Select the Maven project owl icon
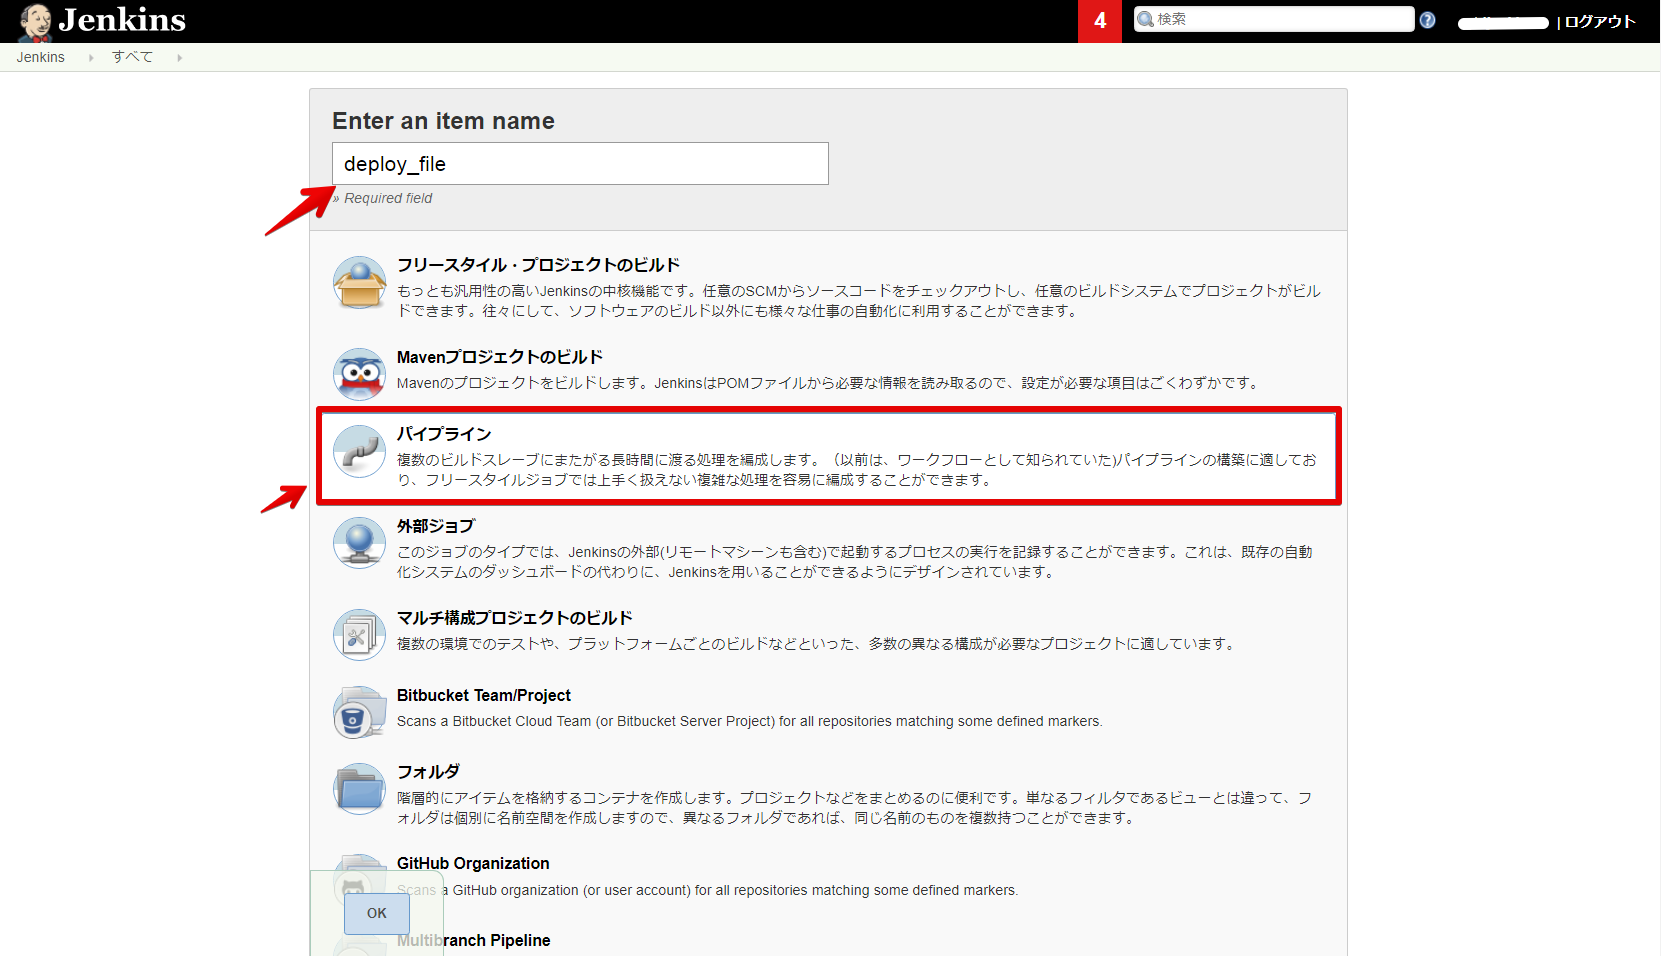This screenshot has height=956, width=1661. tap(360, 374)
